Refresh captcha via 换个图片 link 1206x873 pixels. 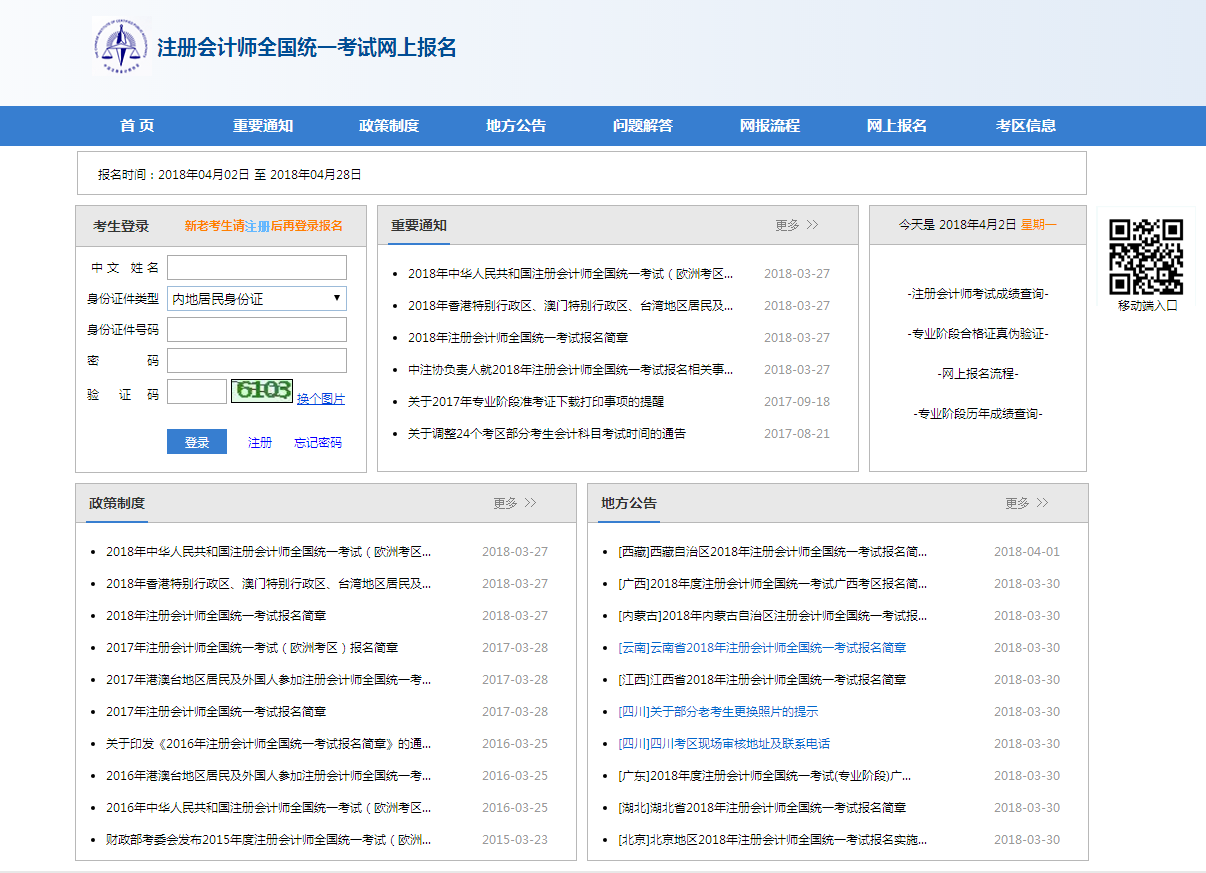[319, 398]
